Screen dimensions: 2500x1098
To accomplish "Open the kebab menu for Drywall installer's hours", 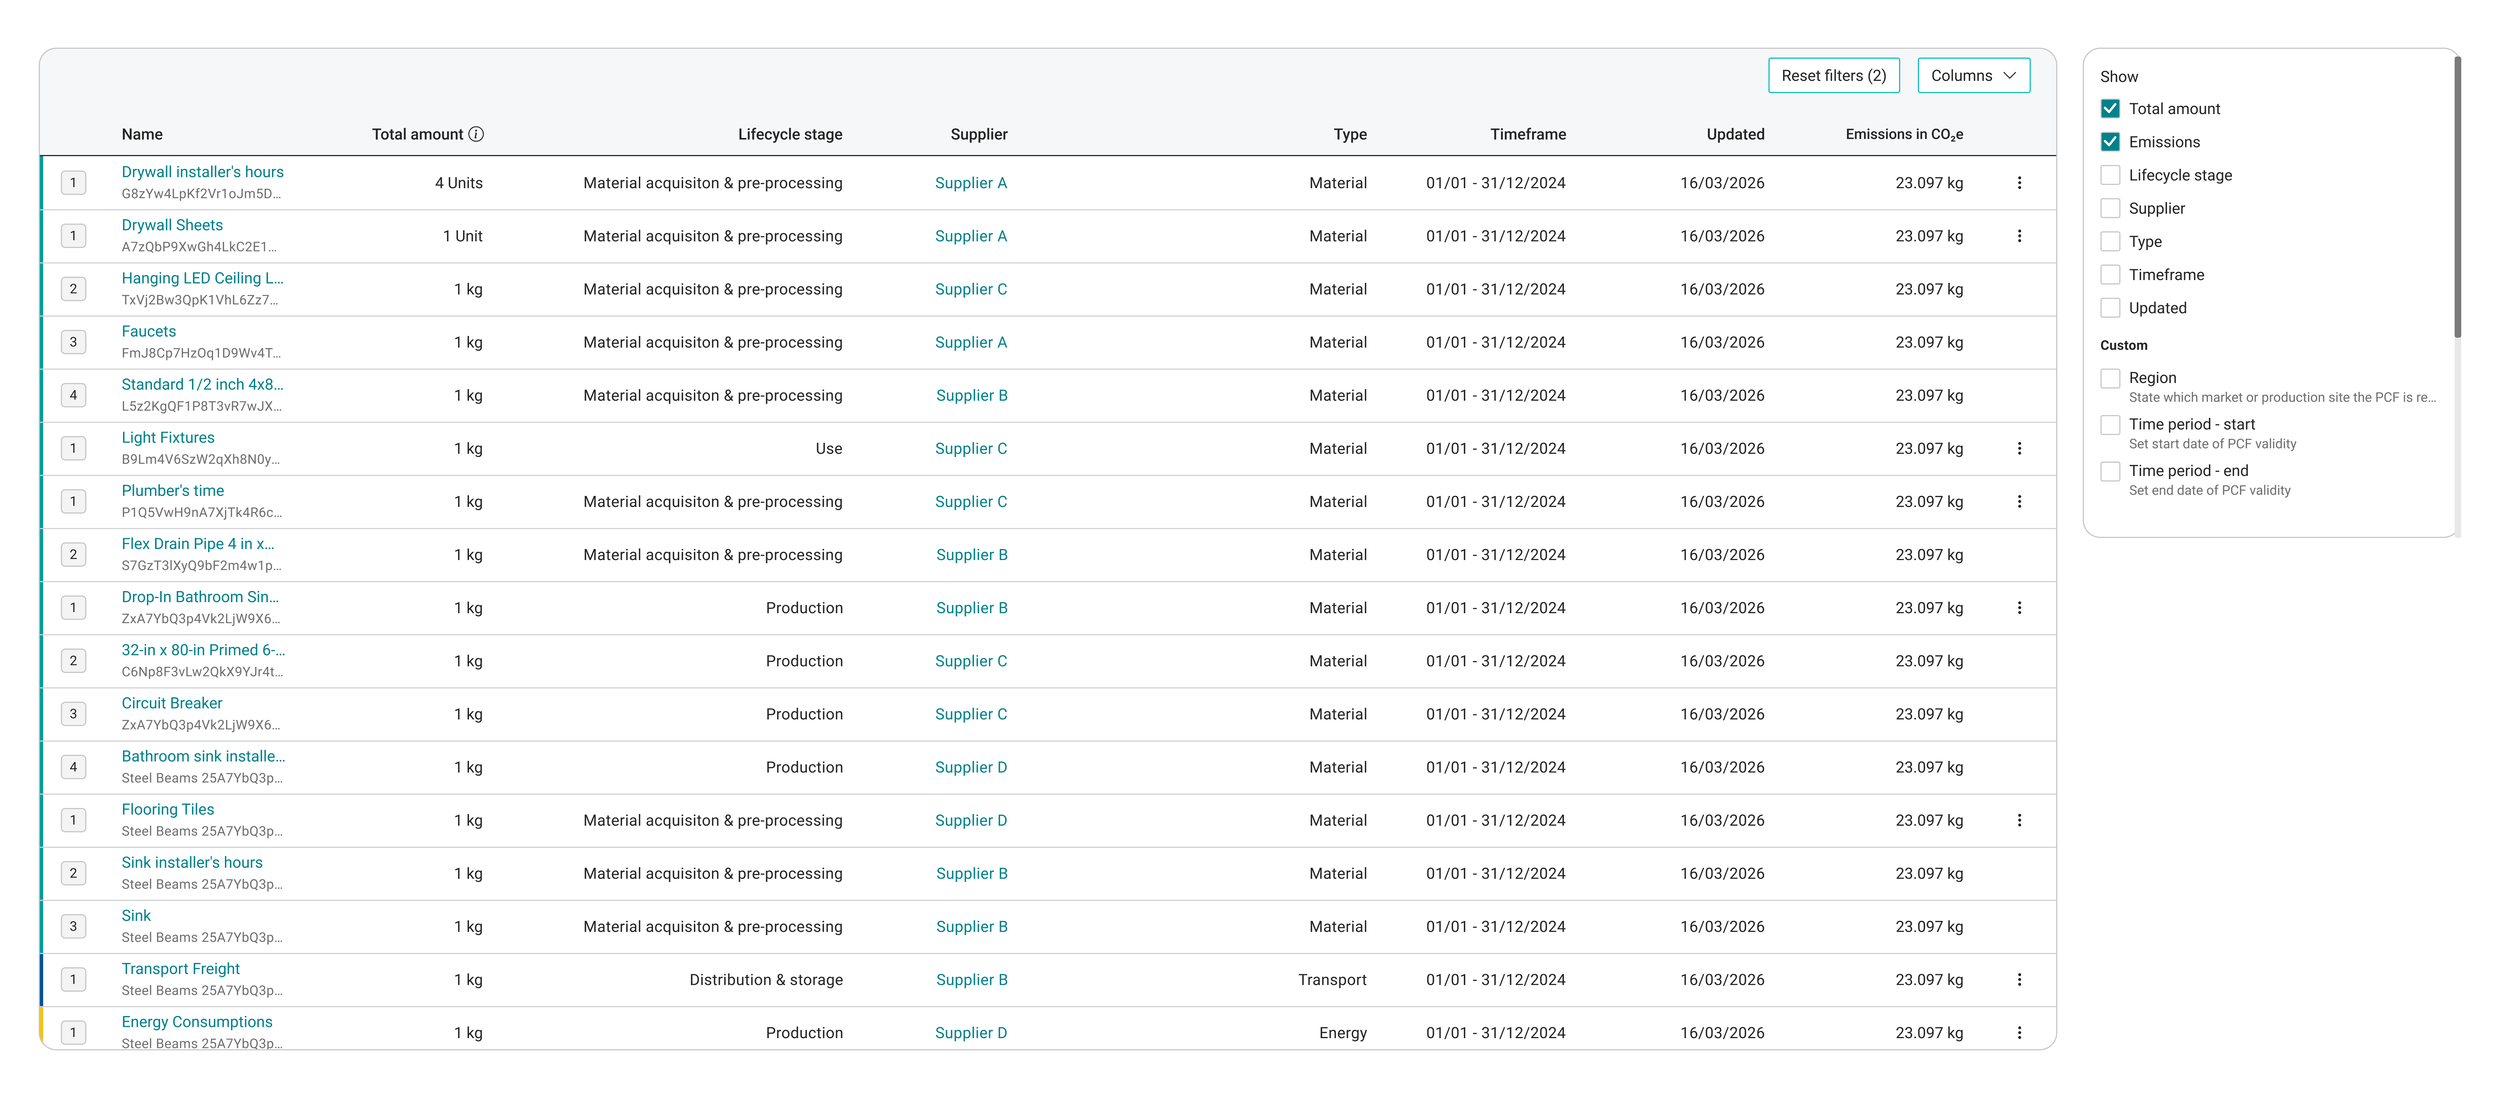I will [x=2019, y=183].
